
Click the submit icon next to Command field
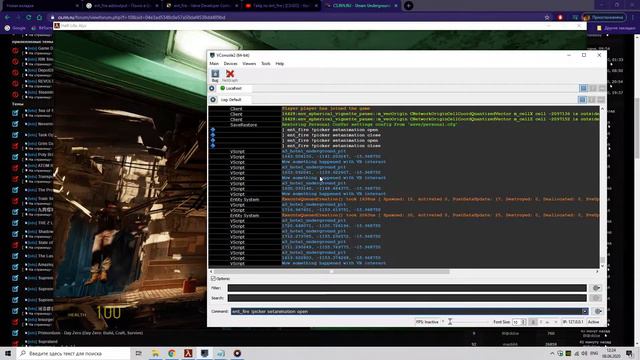pos(598,311)
